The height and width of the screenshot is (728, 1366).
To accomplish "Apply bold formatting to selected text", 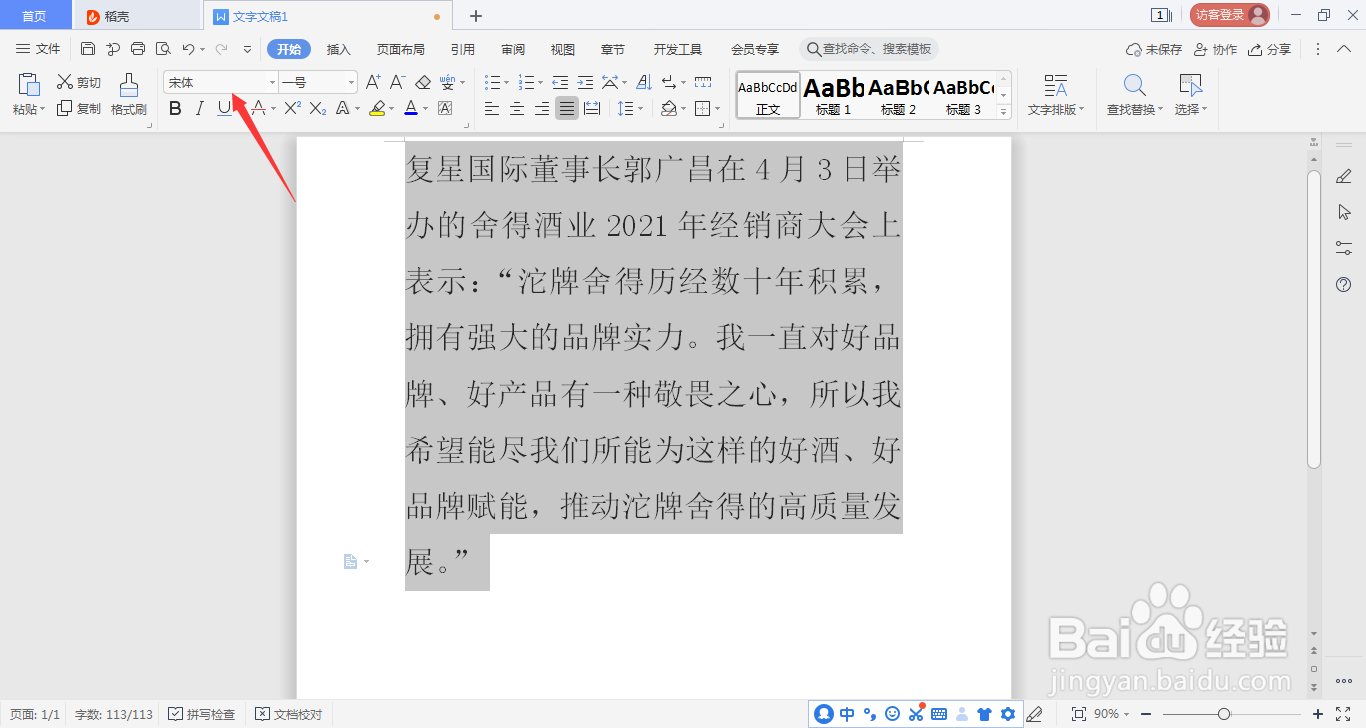I will (x=175, y=108).
